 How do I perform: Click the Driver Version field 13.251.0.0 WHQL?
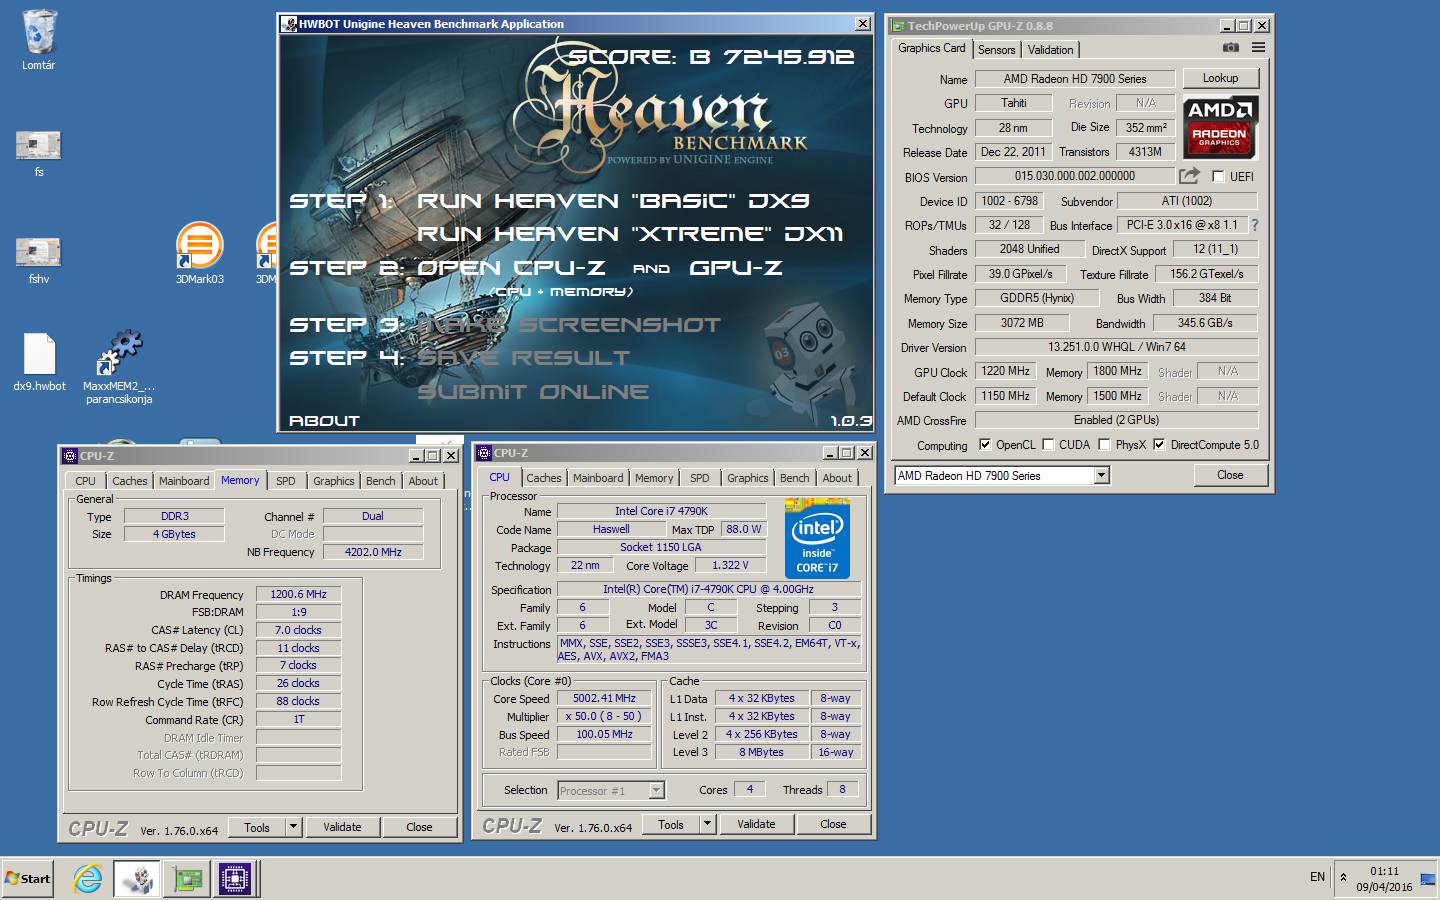[x=1116, y=347]
